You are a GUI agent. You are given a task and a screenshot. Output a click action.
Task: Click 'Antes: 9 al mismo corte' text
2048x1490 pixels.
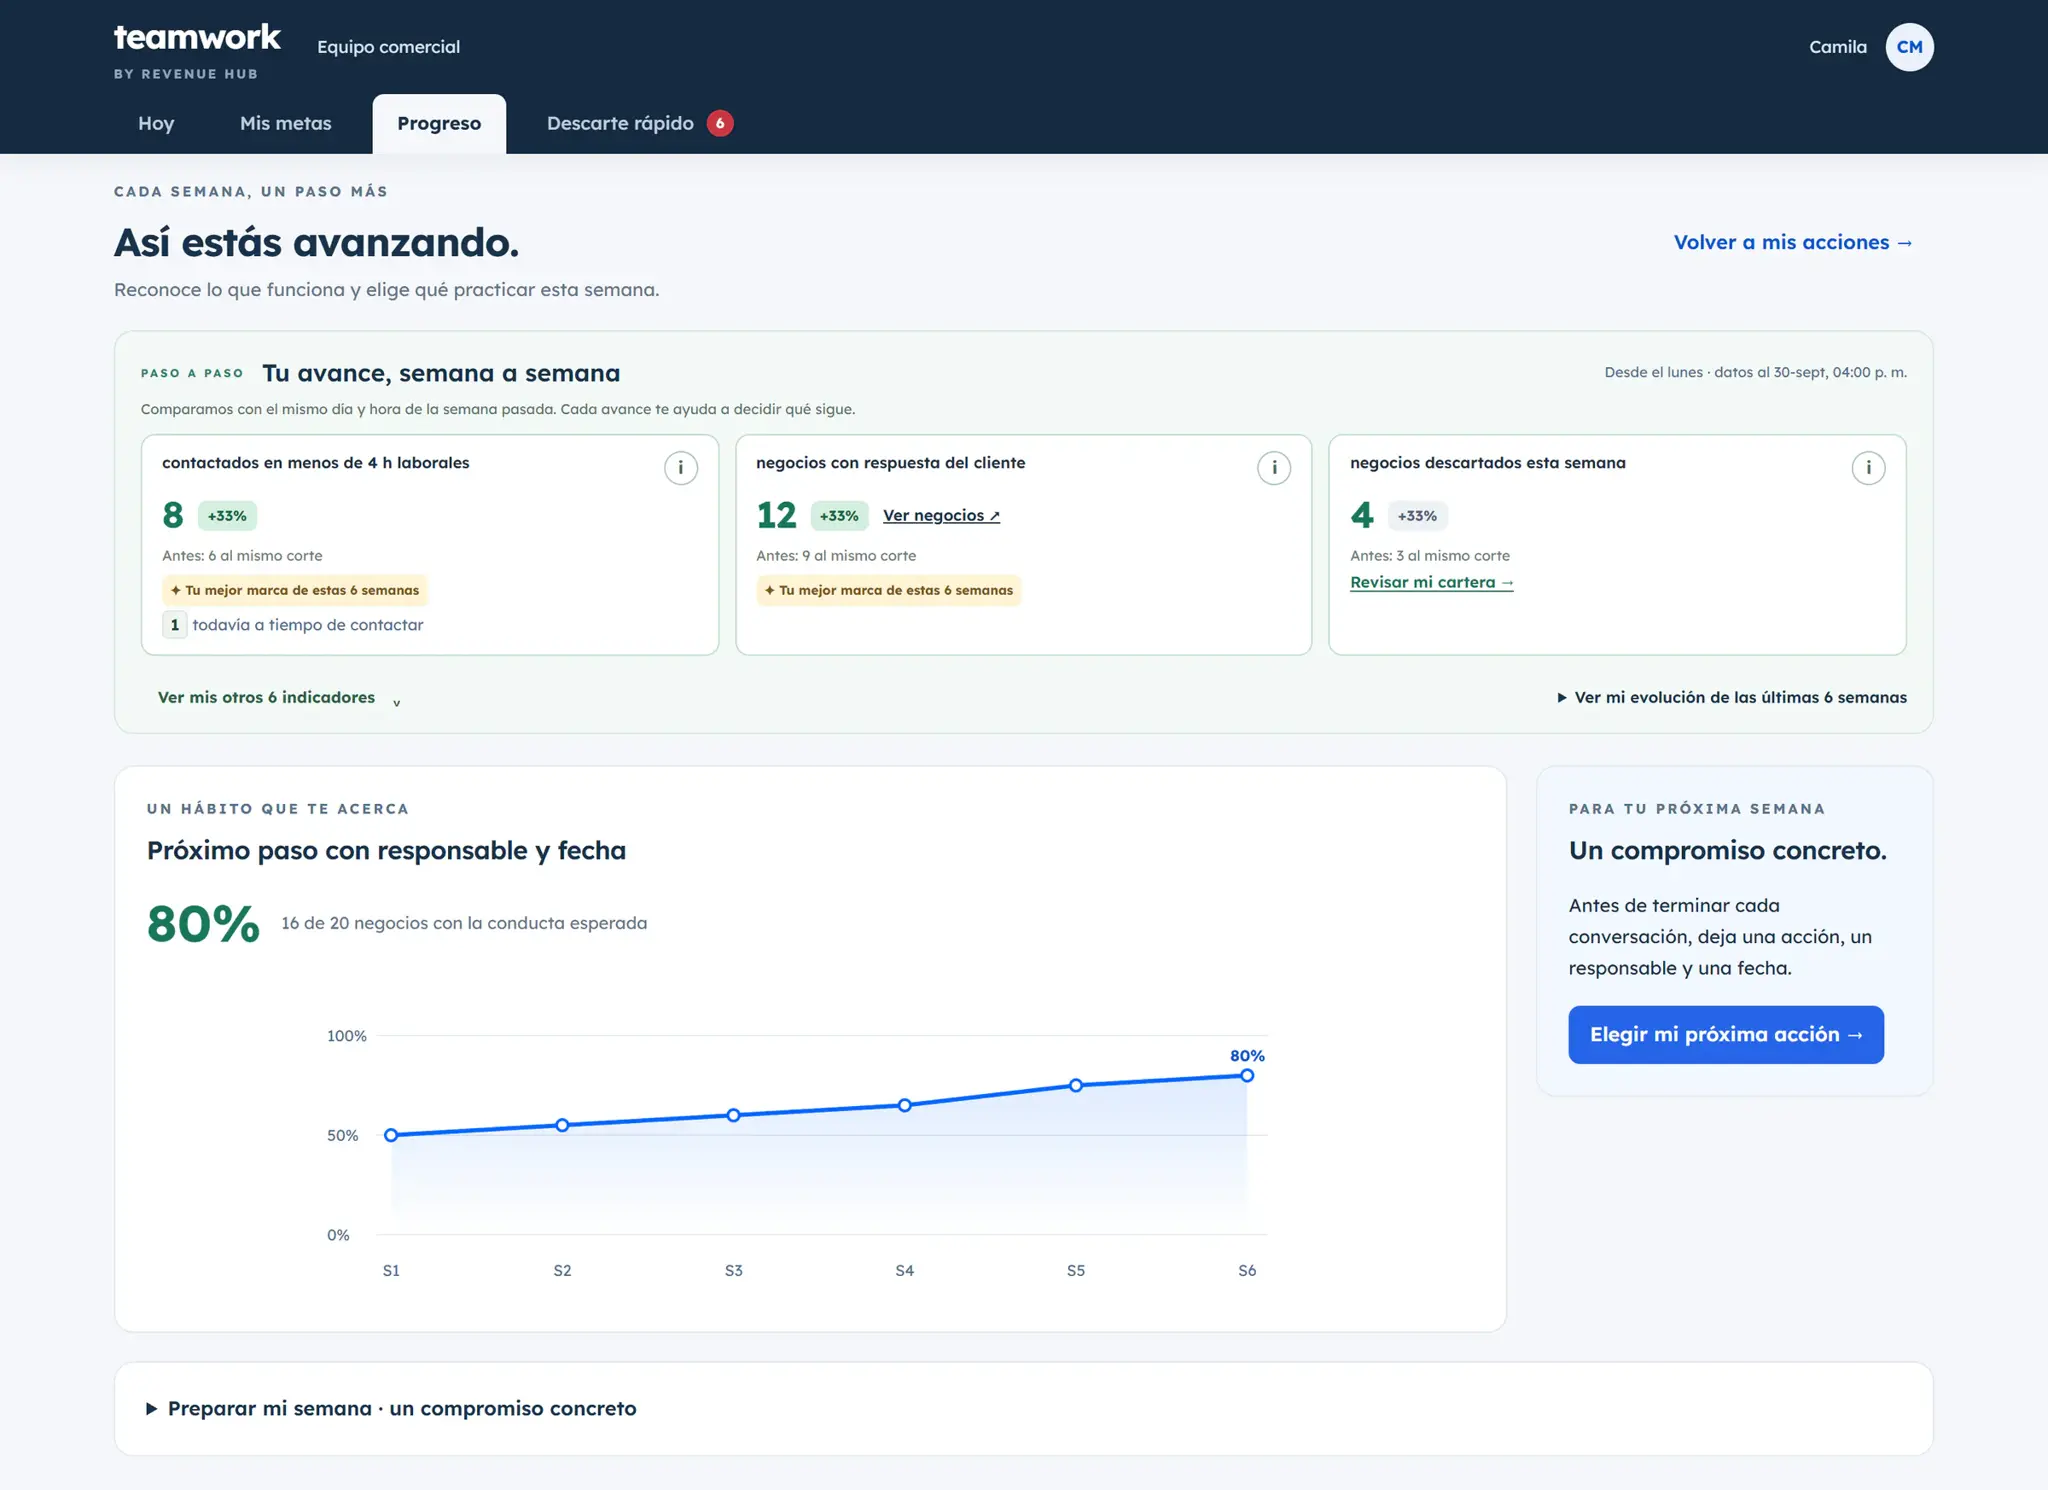[836, 556]
